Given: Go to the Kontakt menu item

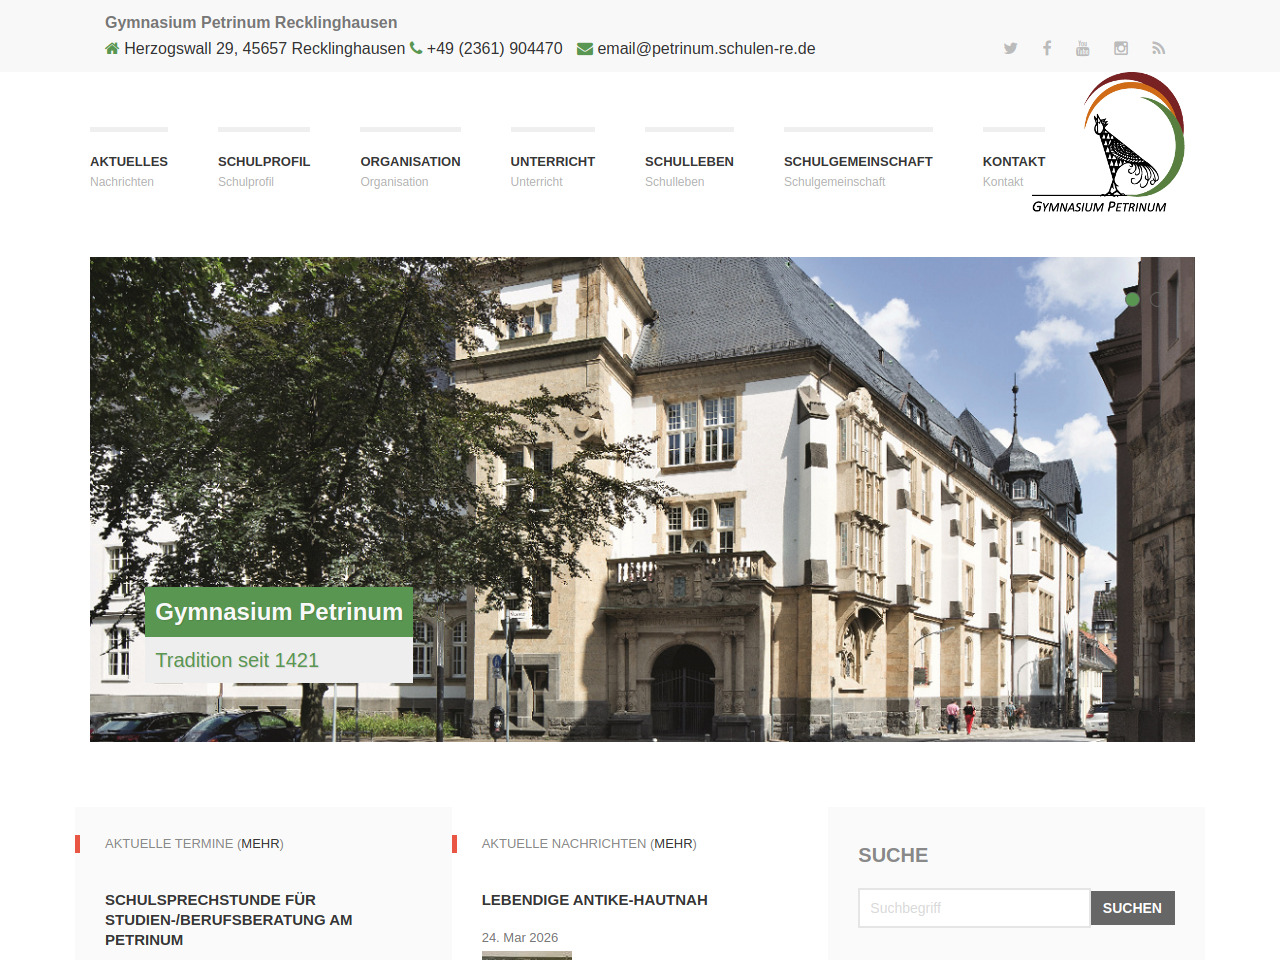Looking at the screenshot, I should (1013, 162).
